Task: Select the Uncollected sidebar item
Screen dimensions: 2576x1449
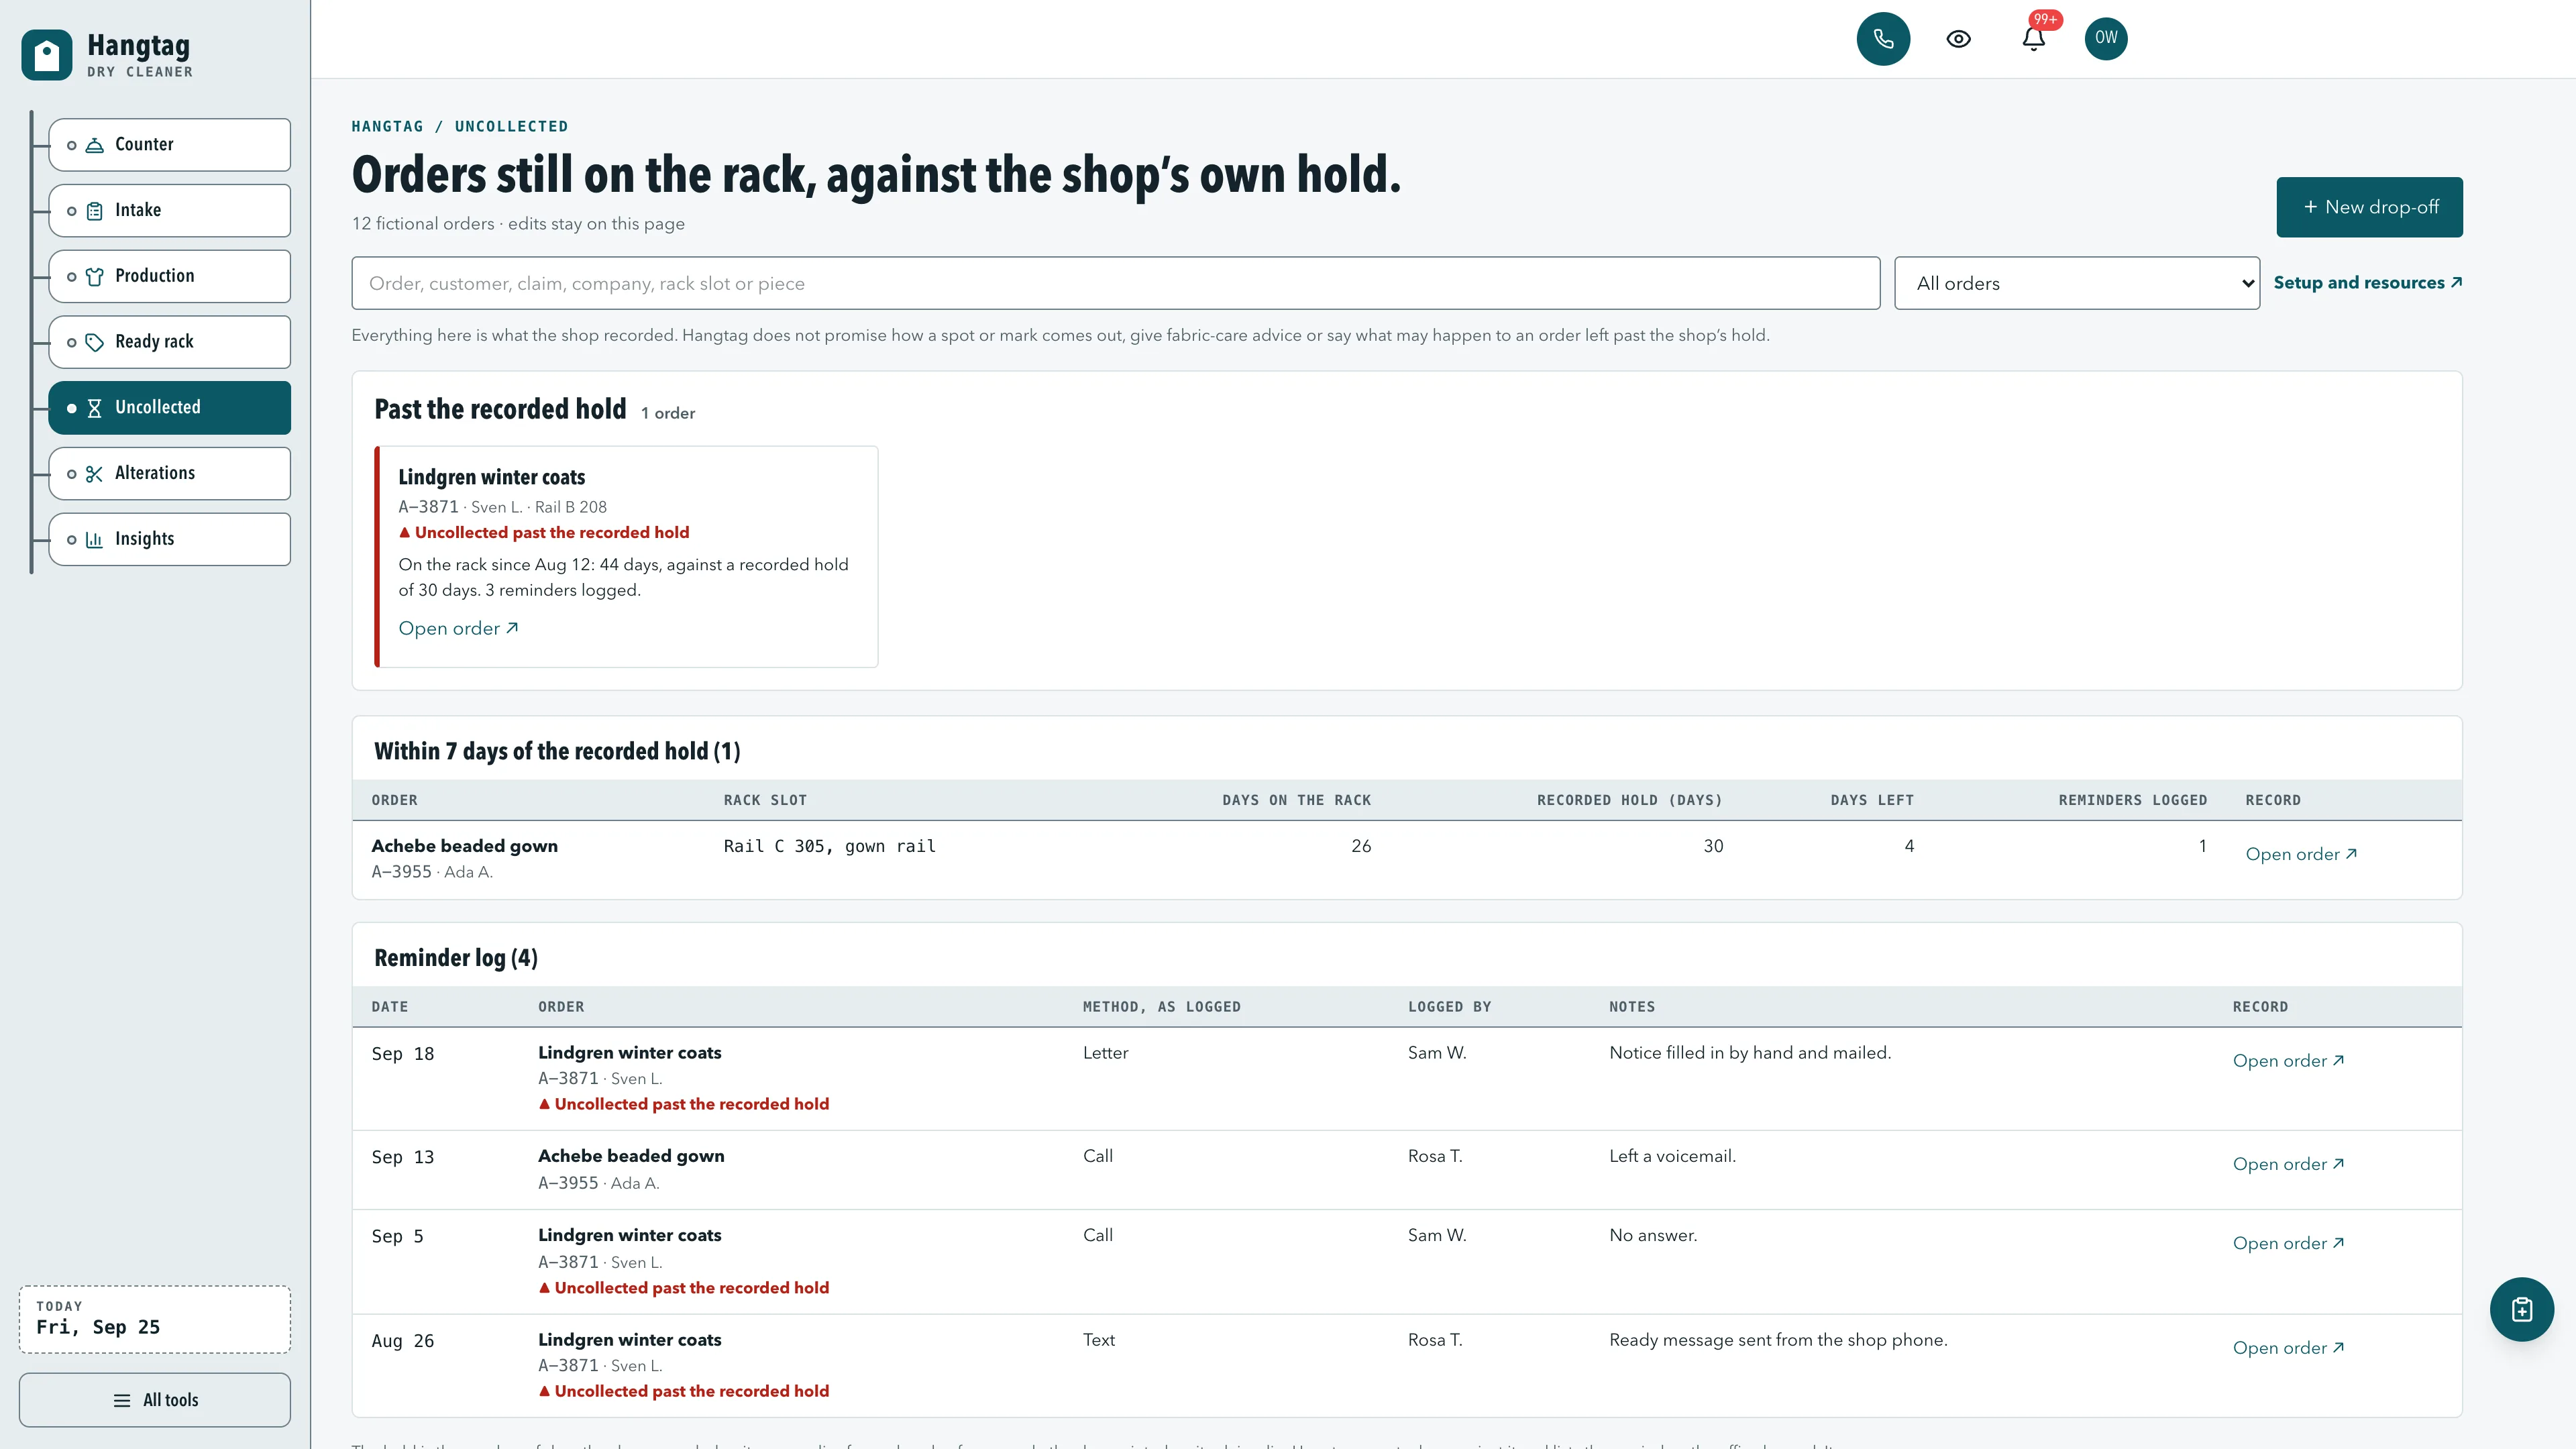Action: 169,408
